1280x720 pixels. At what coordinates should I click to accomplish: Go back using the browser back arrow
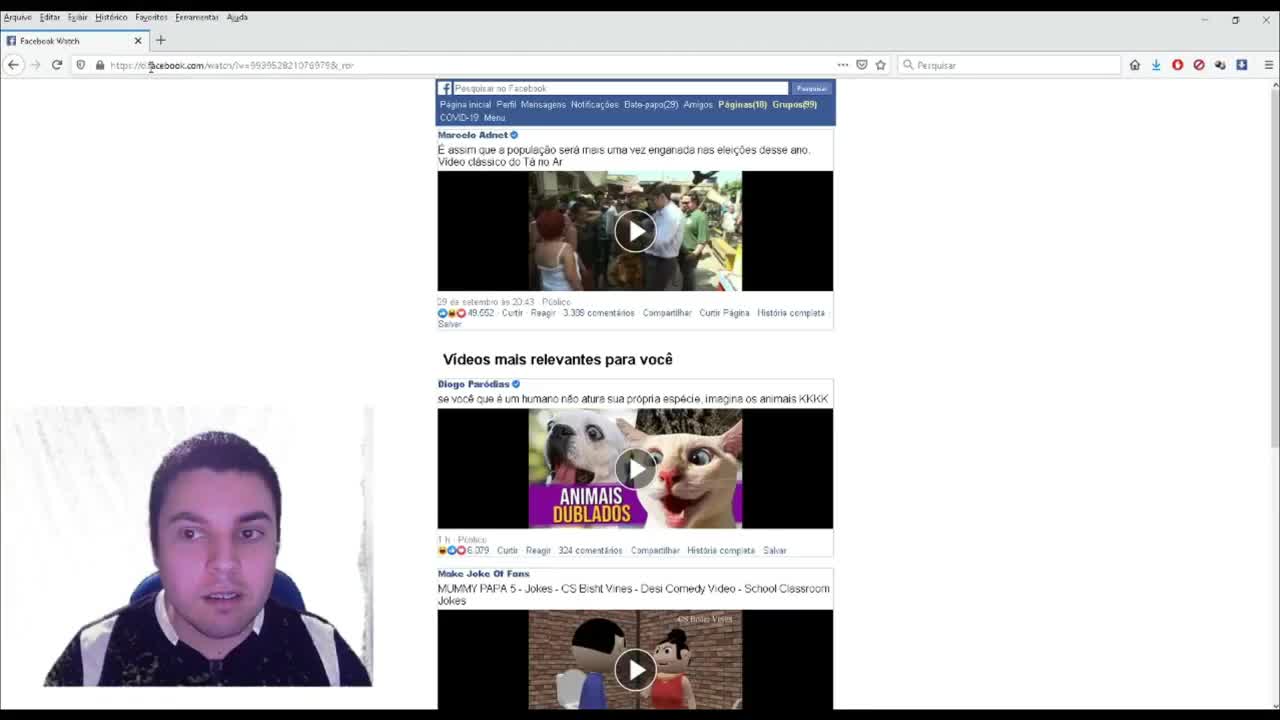point(13,65)
